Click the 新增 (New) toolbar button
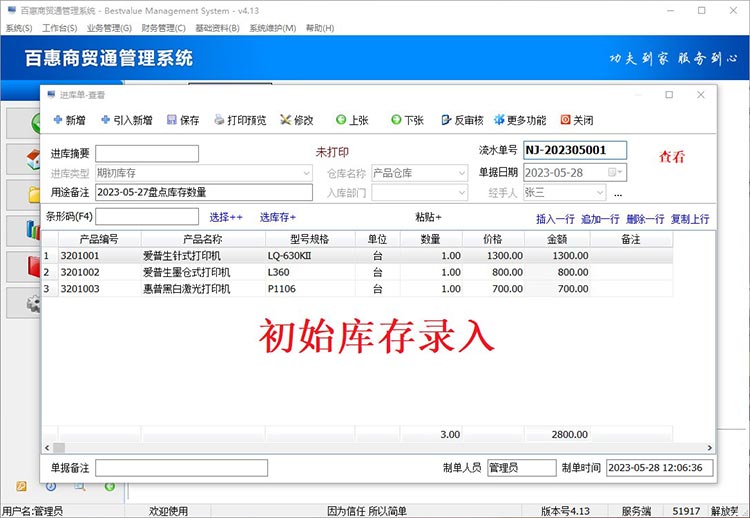 pyautogui.click(x=69, y=120)
